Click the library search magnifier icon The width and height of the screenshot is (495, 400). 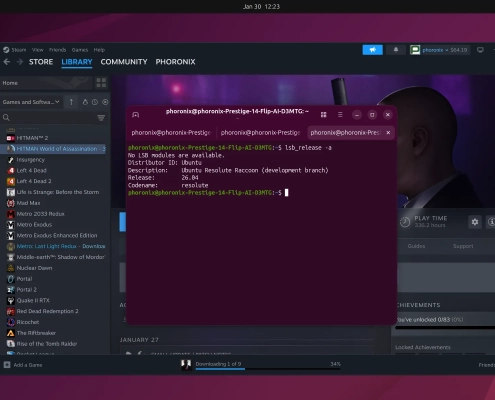tap(6, 117)
